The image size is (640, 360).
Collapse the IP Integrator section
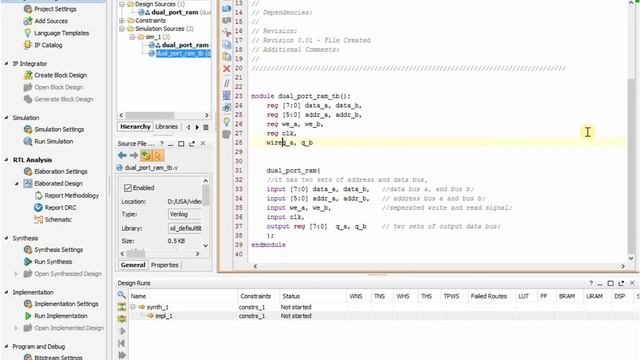click(6, 64)
